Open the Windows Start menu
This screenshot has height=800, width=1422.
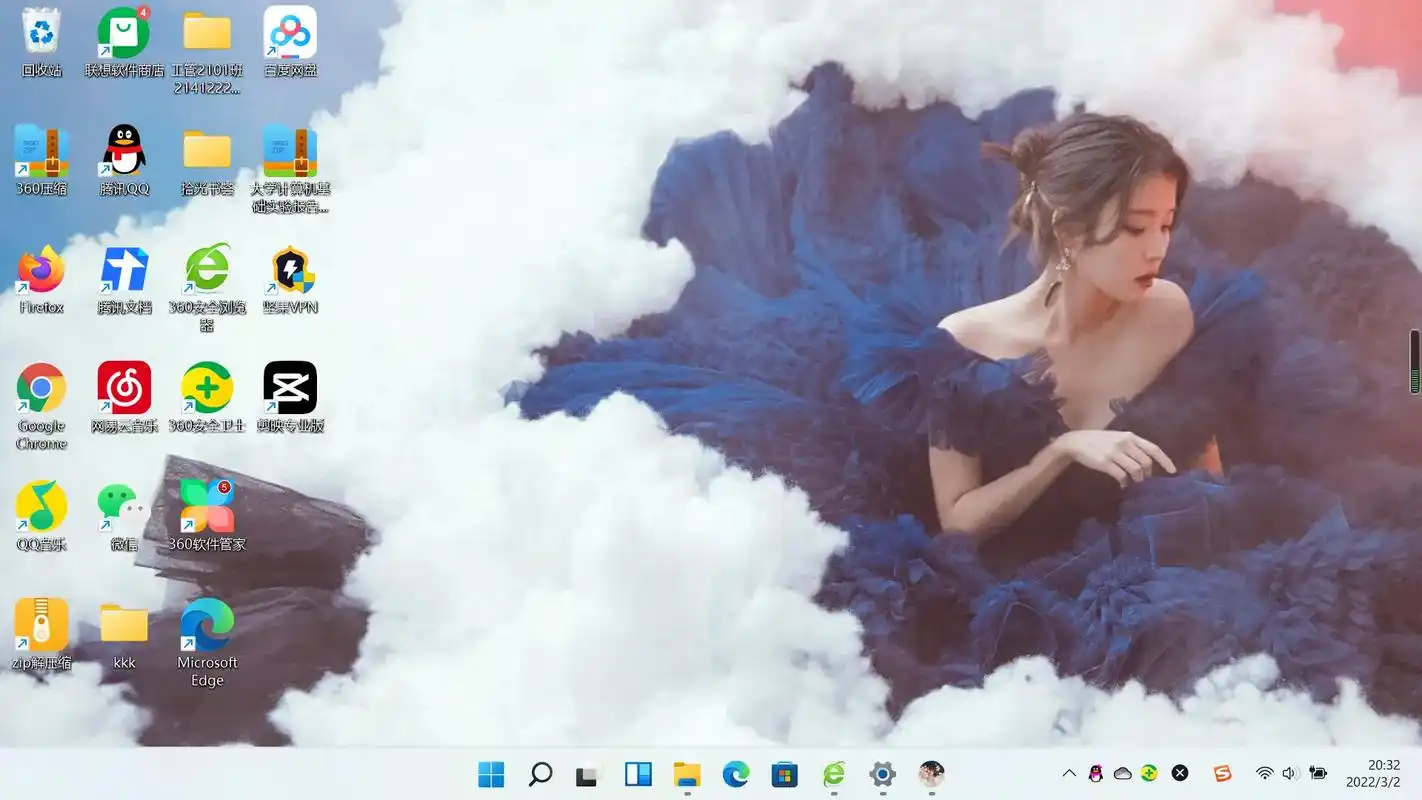click(491, 774)
